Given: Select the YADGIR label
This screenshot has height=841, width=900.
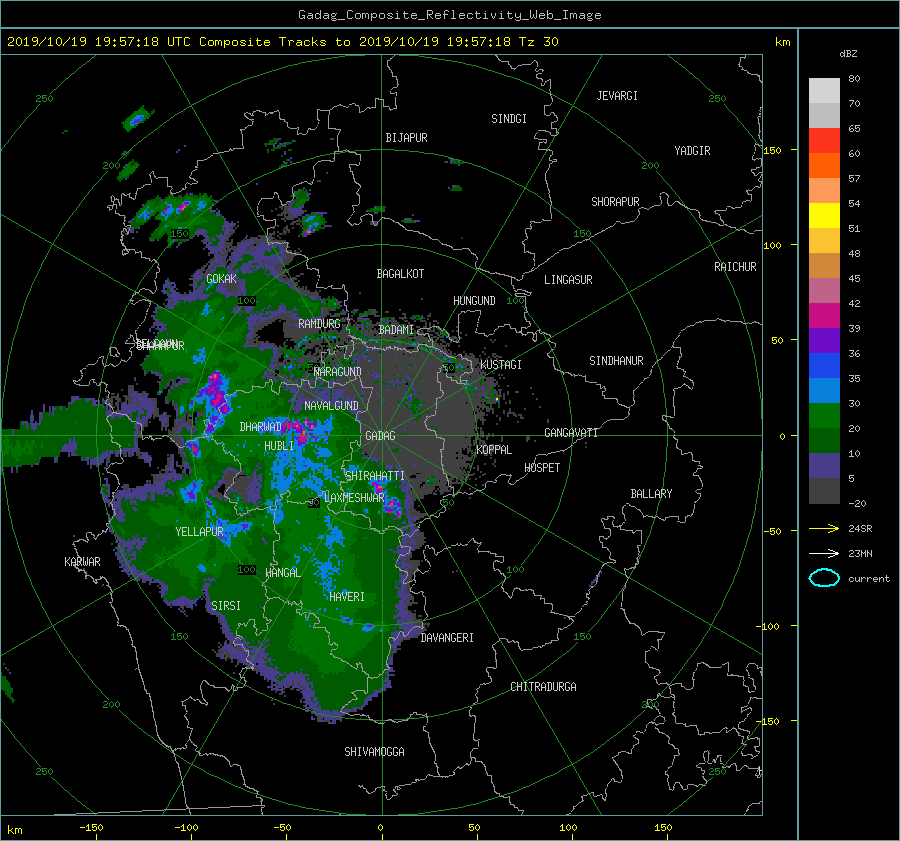Looking at the screenshot, I should (x=692, y=151).
